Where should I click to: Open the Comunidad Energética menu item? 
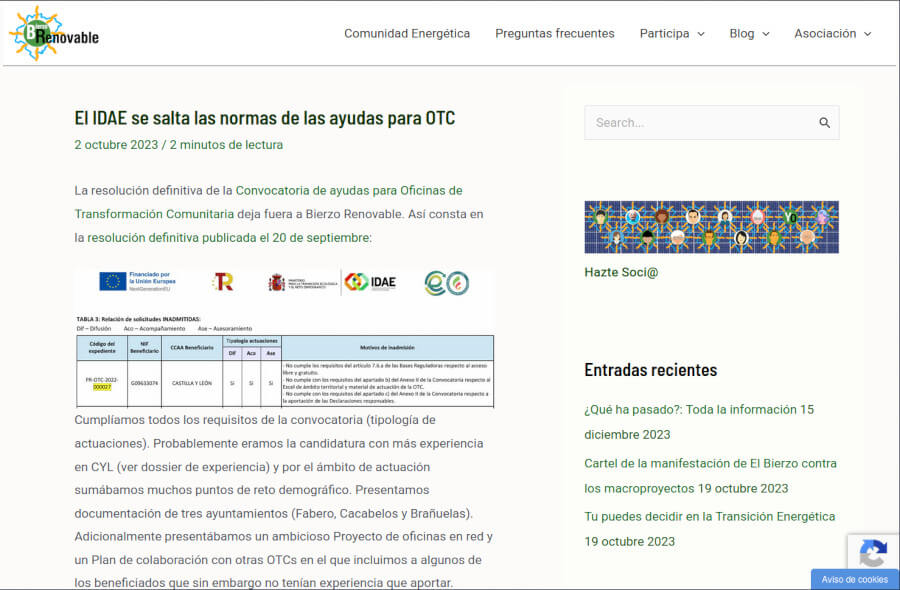point(407,33)
